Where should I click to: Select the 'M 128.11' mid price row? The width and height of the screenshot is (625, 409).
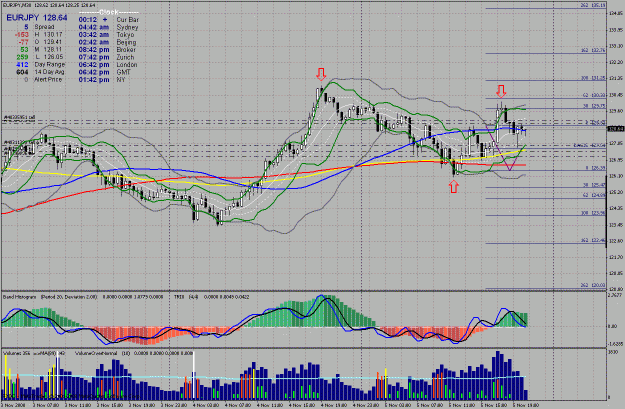pyautogui.click(x=49, y=49)
